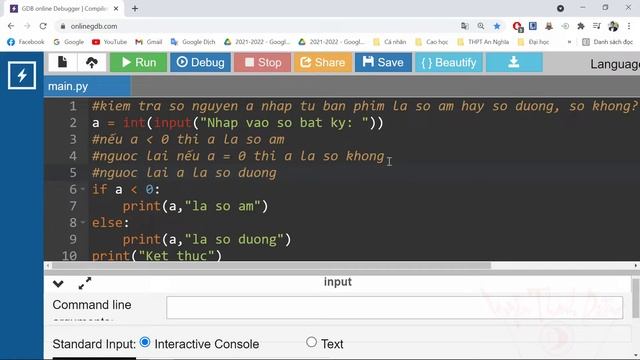Open the Google bookmark
Viewport: 640px width, 360px height.
68,42
